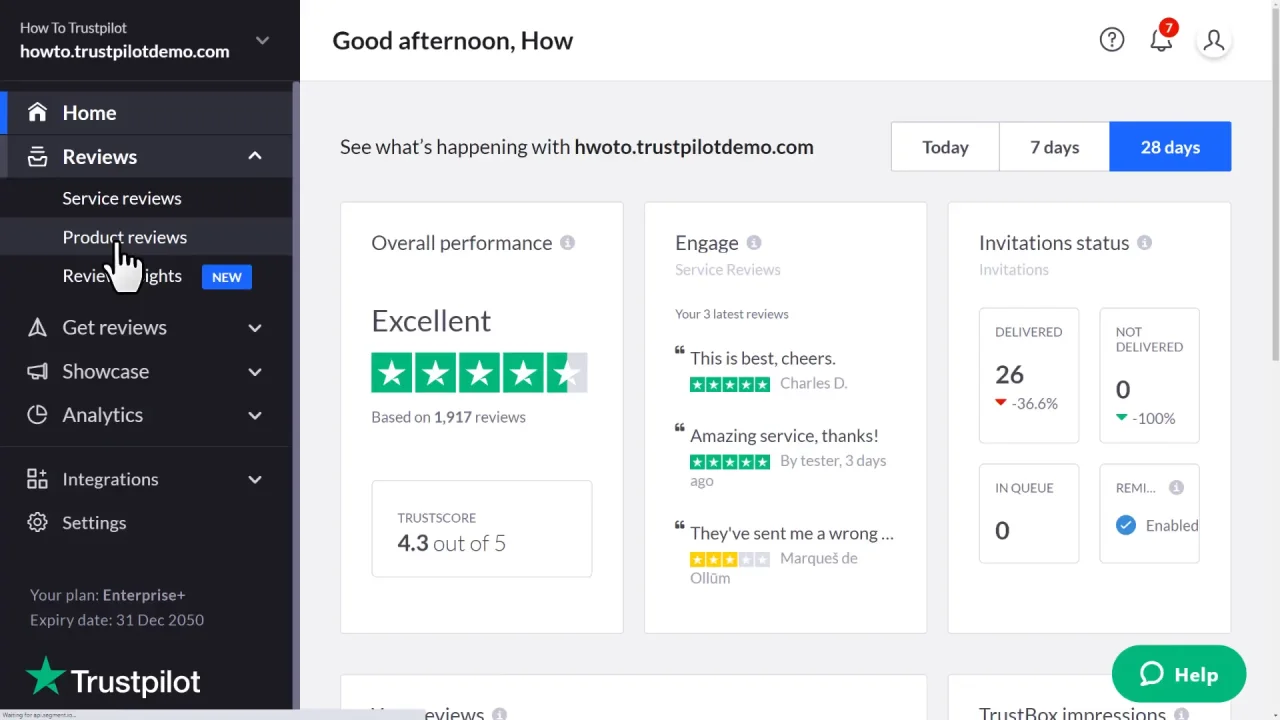Viewport: 1280px width, 720px height.
Task: Open the notifications bell
Action: pyautogui.click(x=1161, y=41)
